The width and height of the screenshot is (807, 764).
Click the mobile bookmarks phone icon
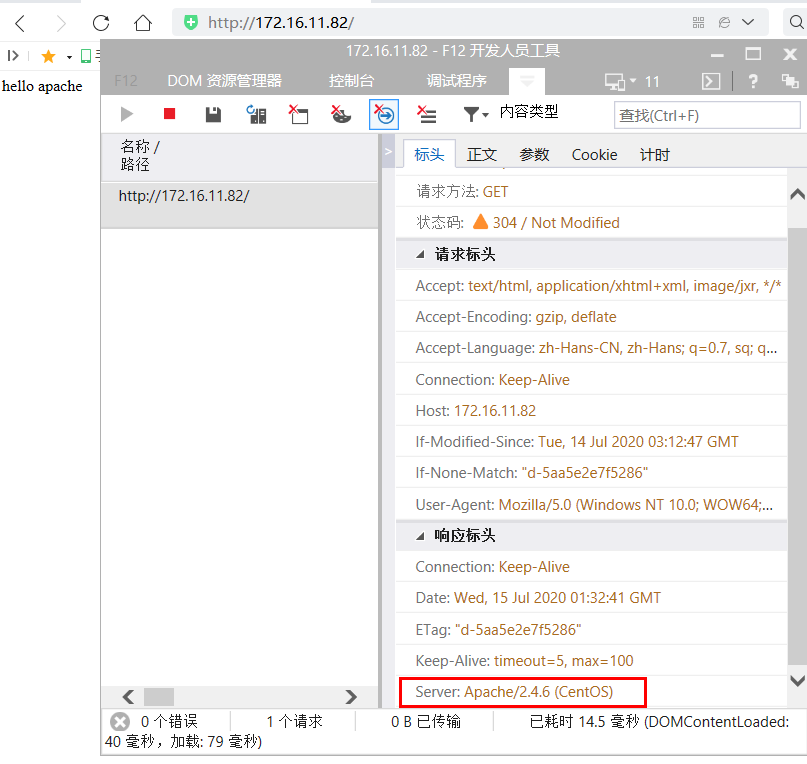(86, 56)
